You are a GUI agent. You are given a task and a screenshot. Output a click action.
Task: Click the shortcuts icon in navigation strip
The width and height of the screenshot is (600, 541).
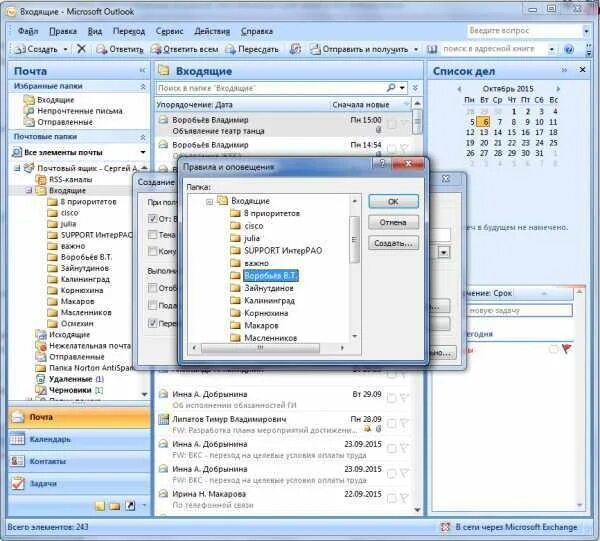(x=130, y=506)
